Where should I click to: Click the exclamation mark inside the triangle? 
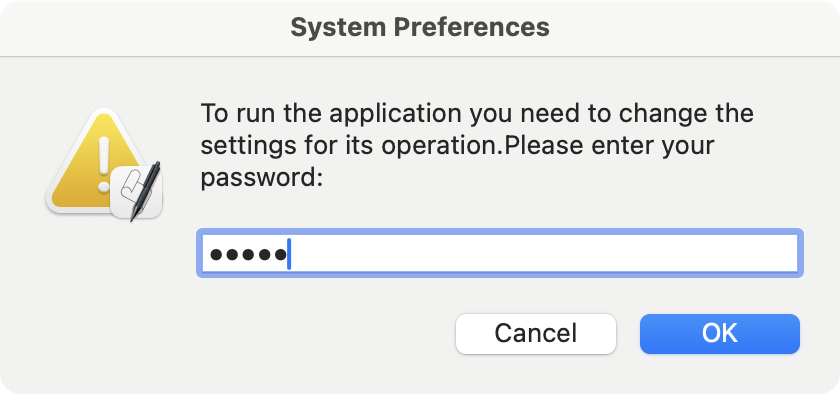tap(103, 164)
